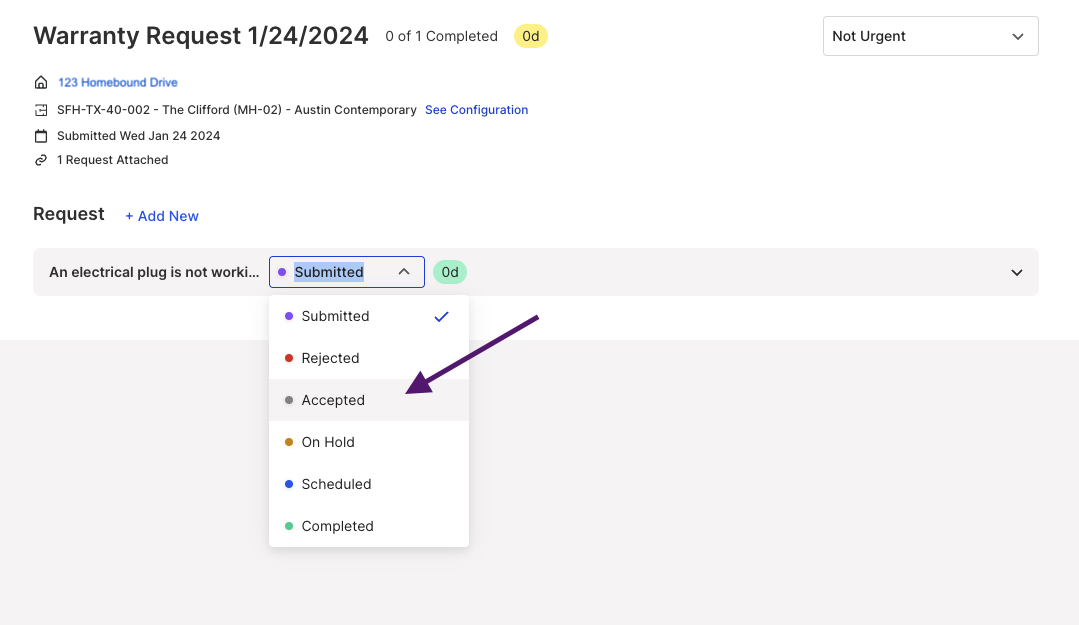This screenshot has height=625, width=1079.
Task: Collapse the Submitted status dropdown
Action: (347, 272)
